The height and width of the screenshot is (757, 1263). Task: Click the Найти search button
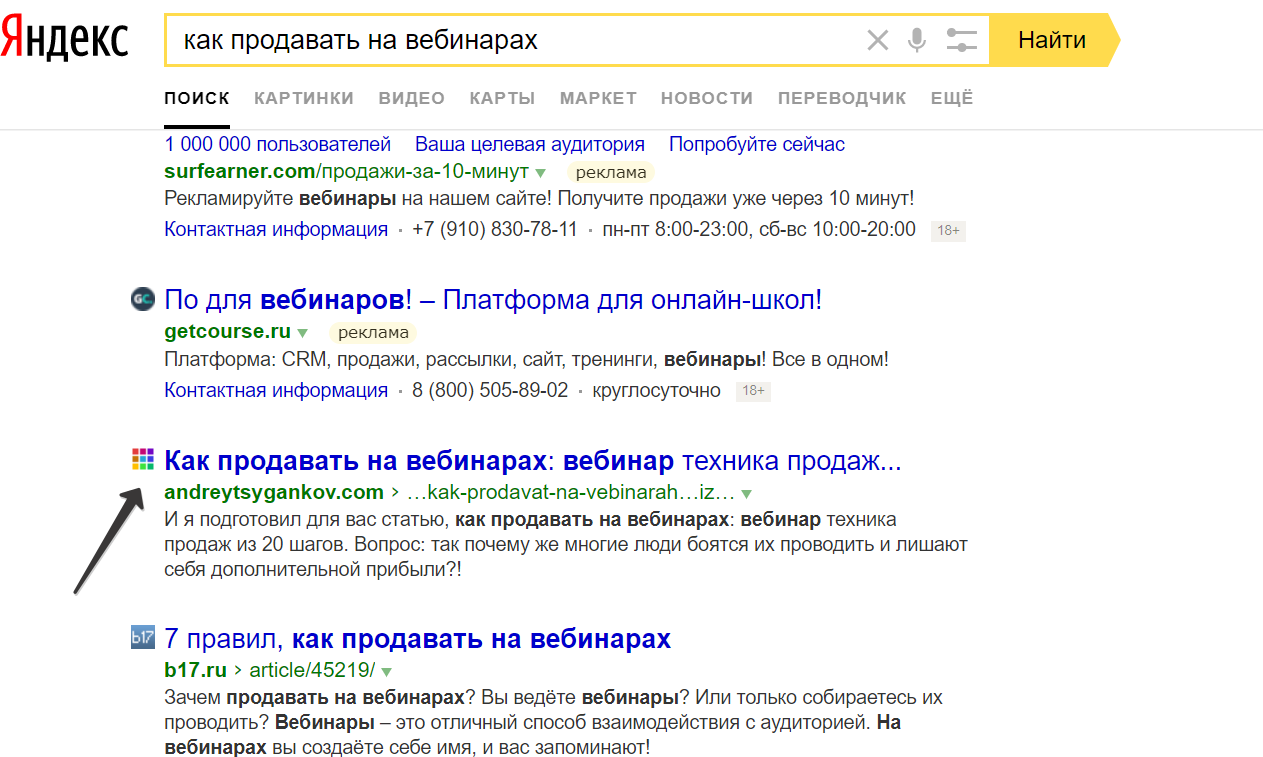pos(1054,40)
